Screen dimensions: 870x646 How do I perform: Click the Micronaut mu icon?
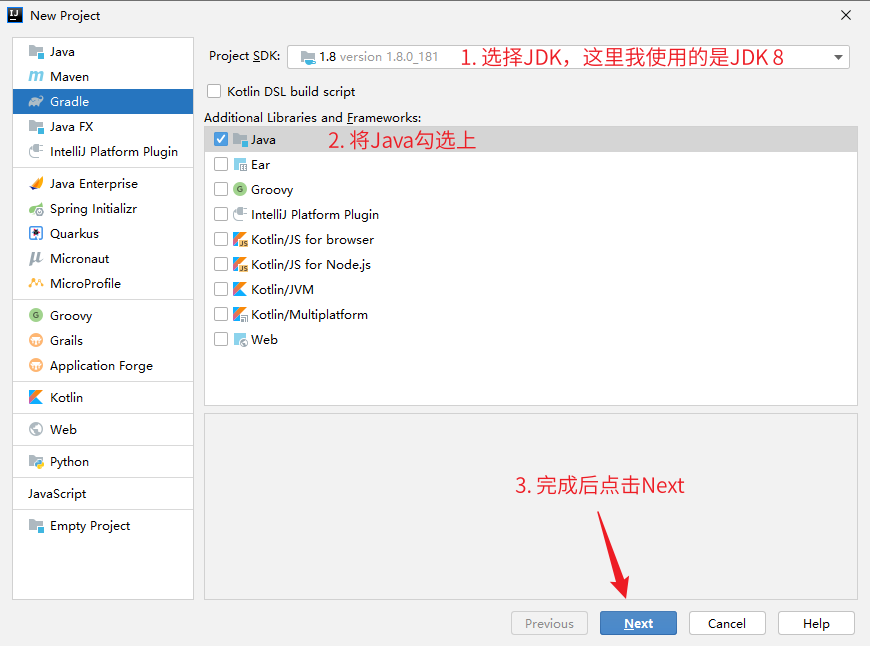[x=36, y=259]
